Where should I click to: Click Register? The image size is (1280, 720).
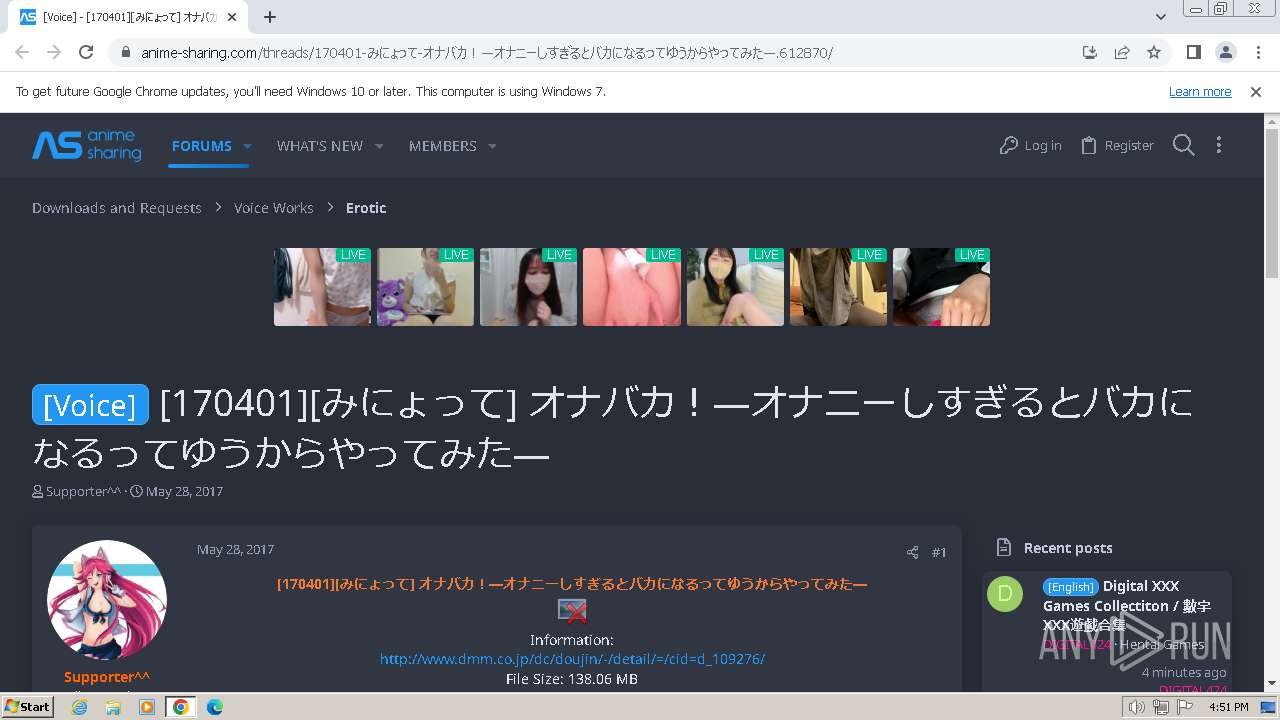tap(1118, 145)
